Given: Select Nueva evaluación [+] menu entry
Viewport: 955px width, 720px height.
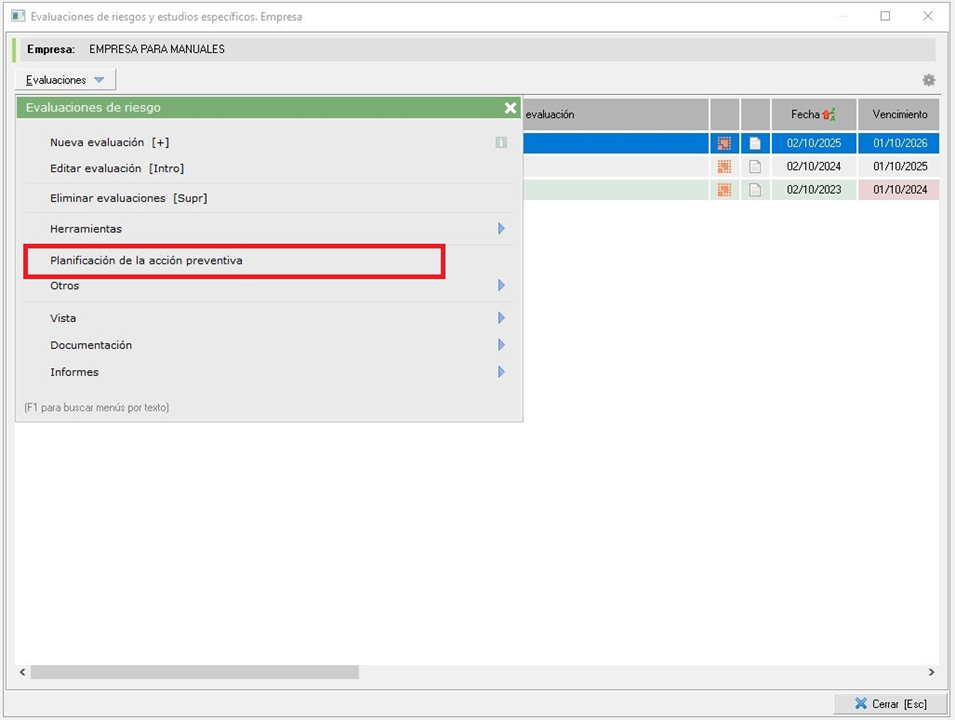Looking at the screenshot, I should click(110, 143).
